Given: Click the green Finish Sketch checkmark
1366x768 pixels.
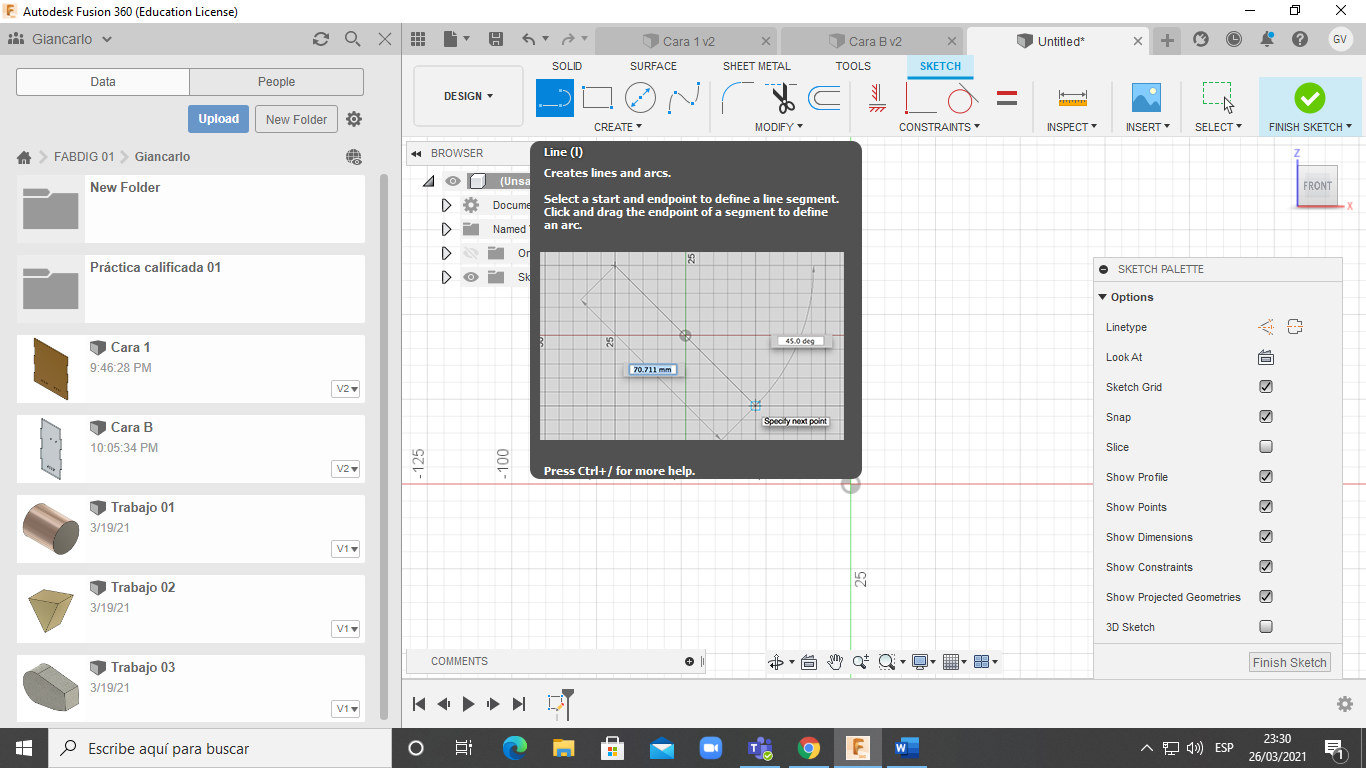Looking at the screenshot, I should [1309, 98].
